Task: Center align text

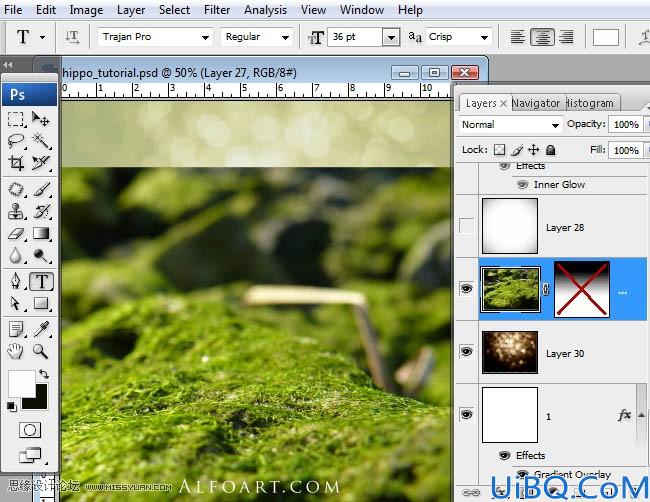Action: click(x=542, y=37)
